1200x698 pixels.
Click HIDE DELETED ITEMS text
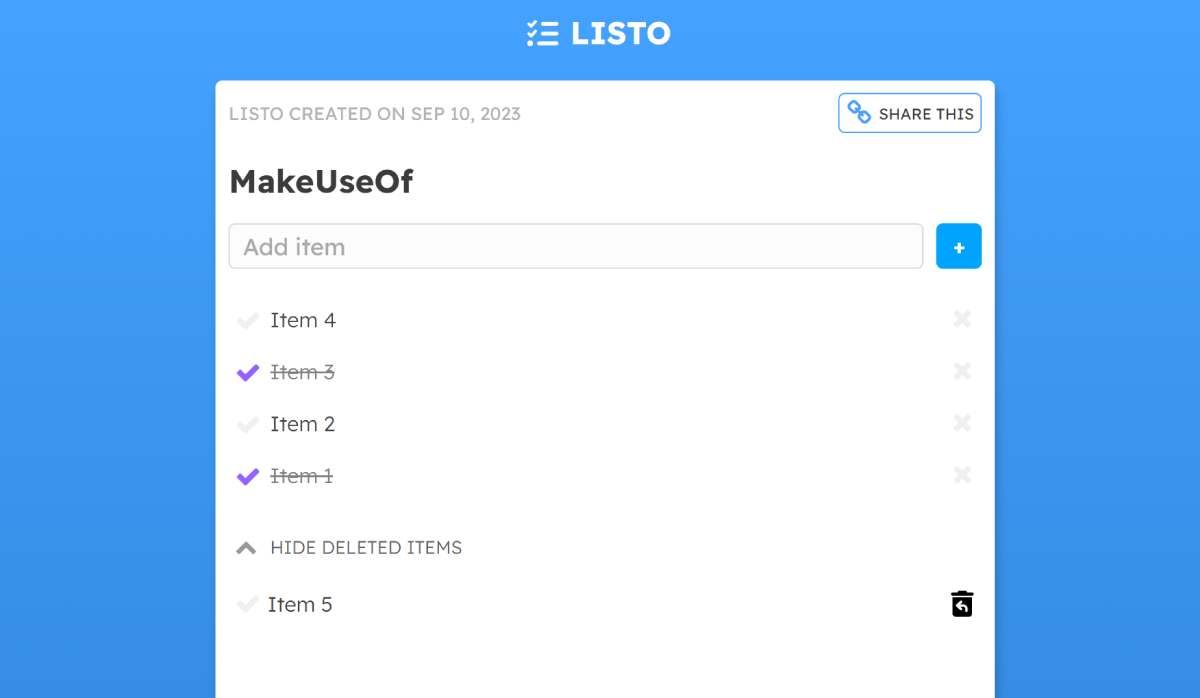tap(364, 547)
